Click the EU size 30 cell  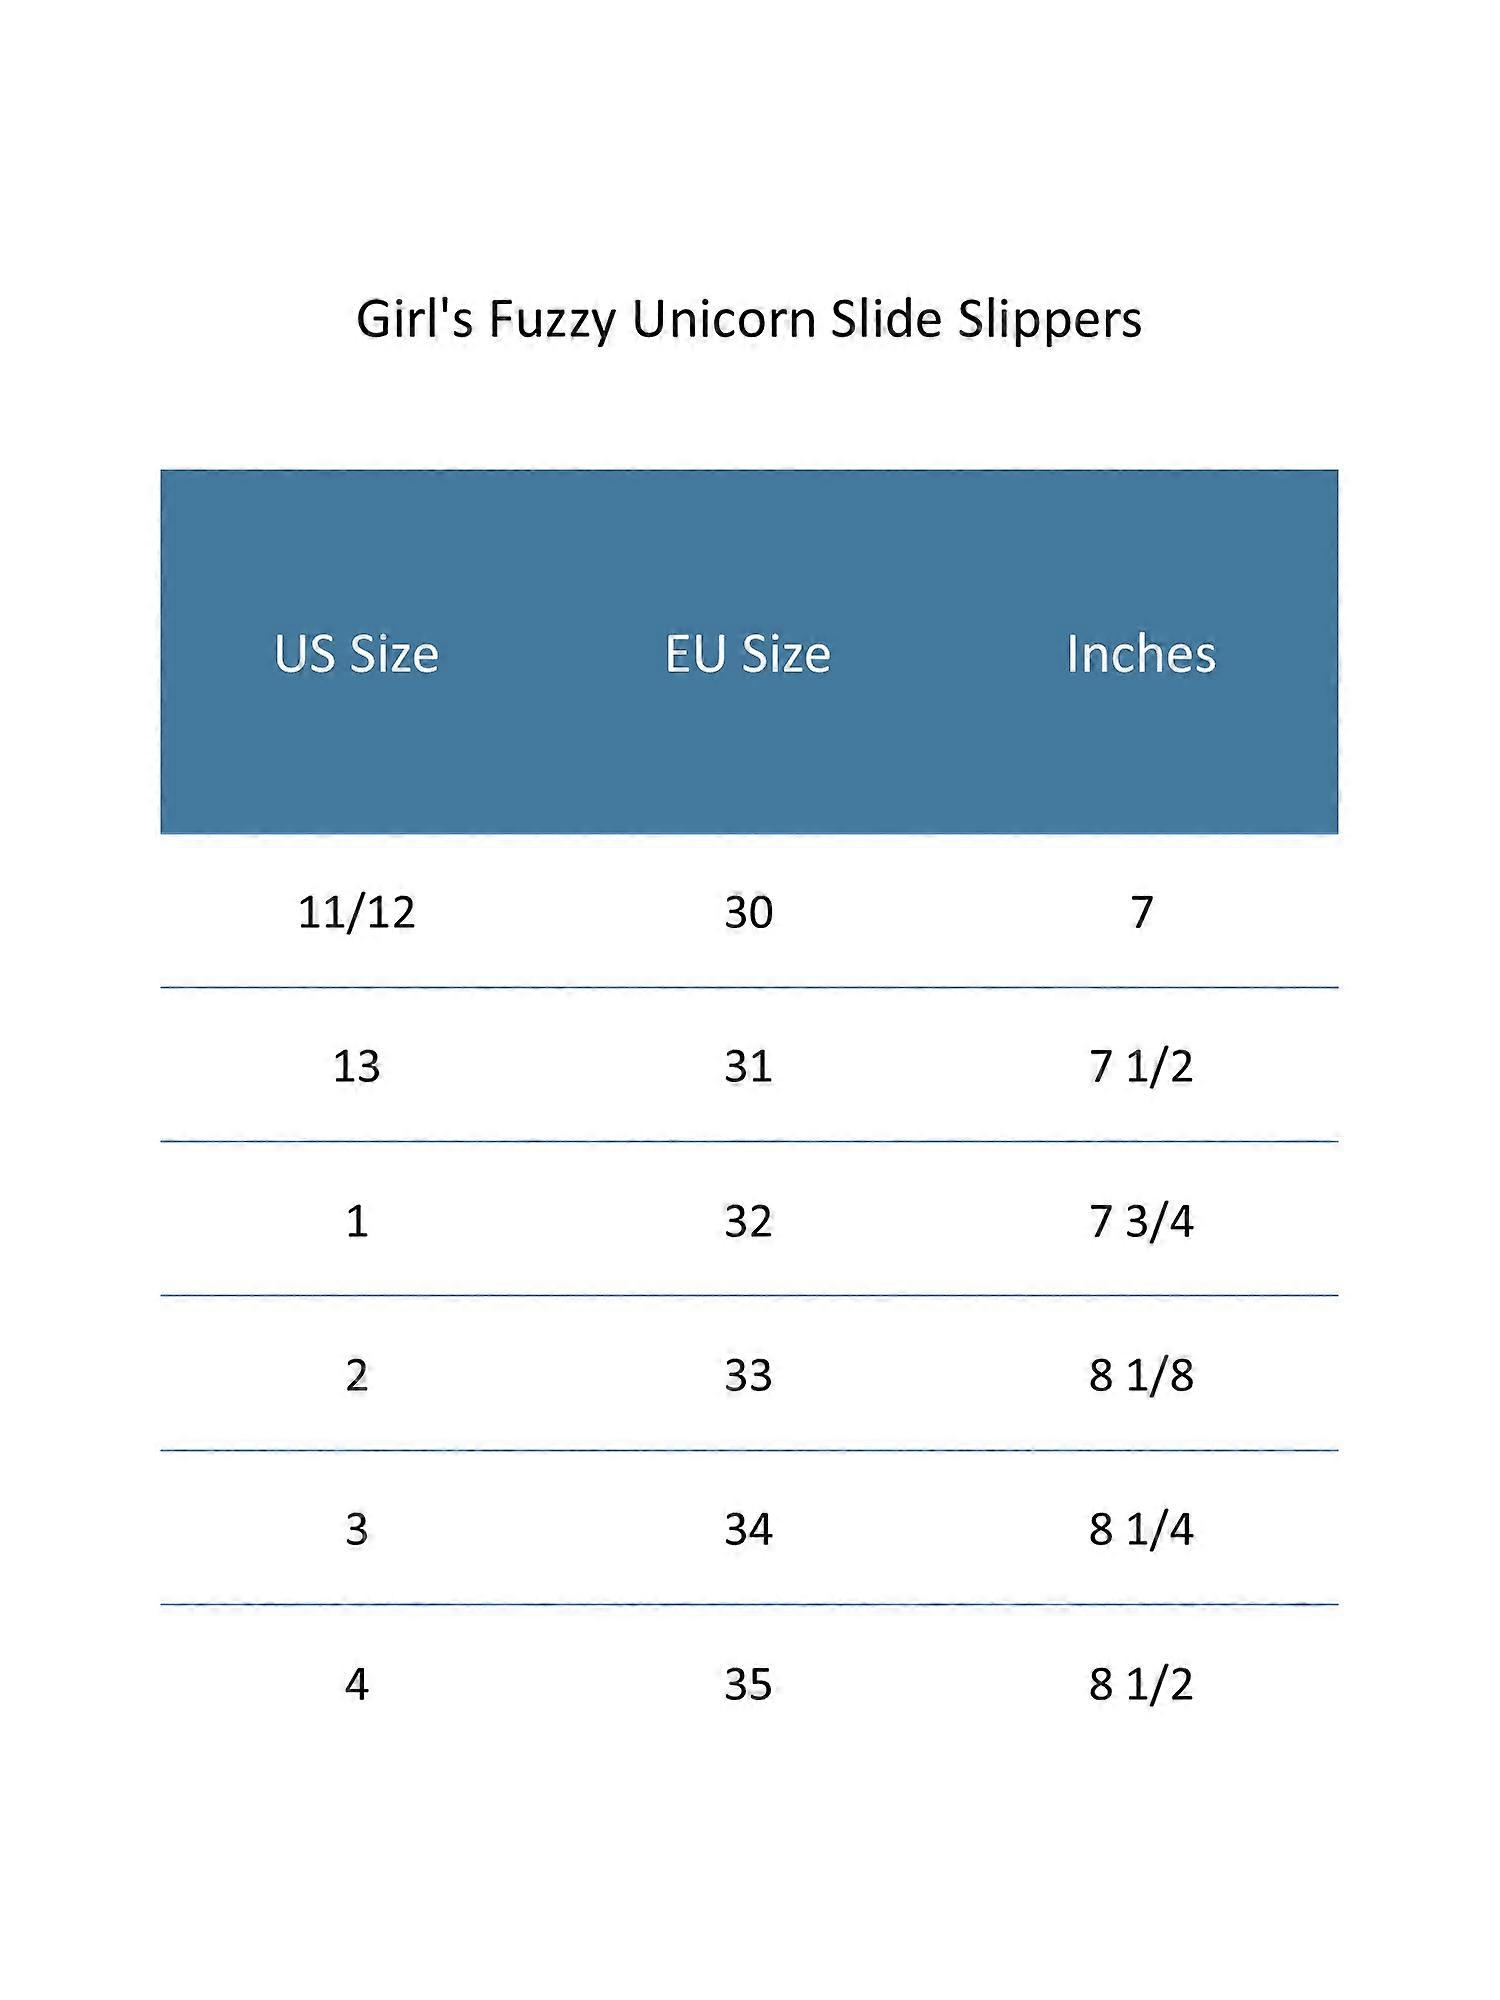(749, 912)
